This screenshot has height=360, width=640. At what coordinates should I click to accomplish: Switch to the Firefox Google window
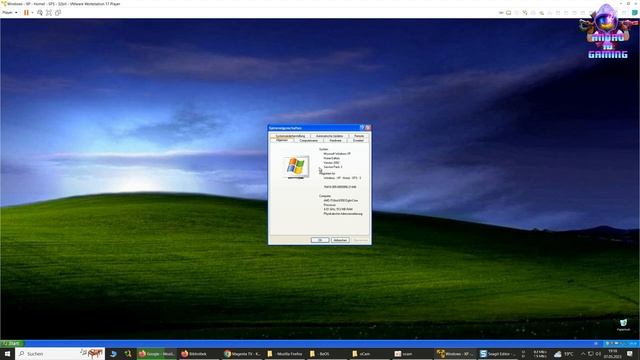point(157,353)
